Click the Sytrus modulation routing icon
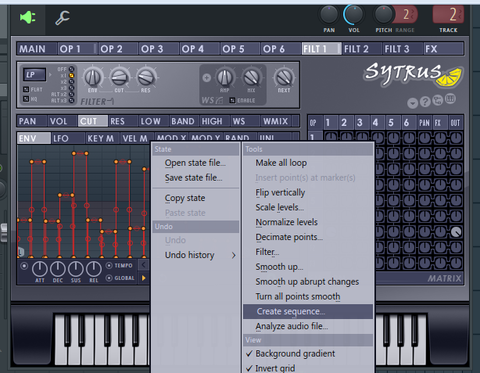Image resolution: width=480 pixels, height=373 pixels. coord(437,100)
